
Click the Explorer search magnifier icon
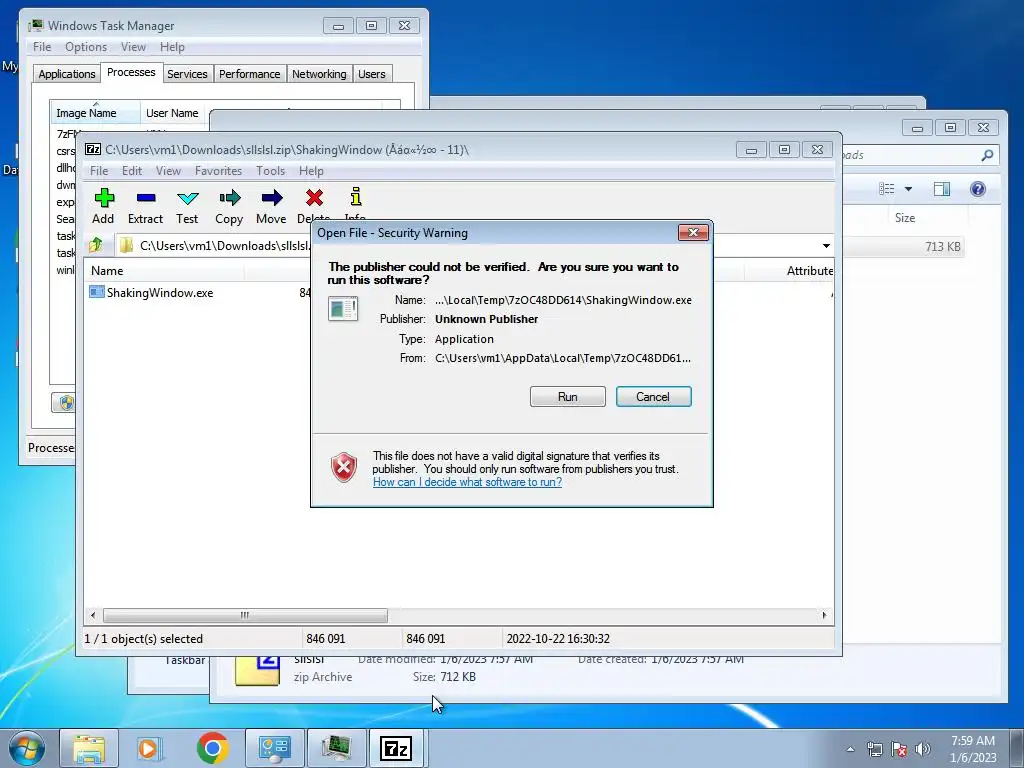pos(987,155)
